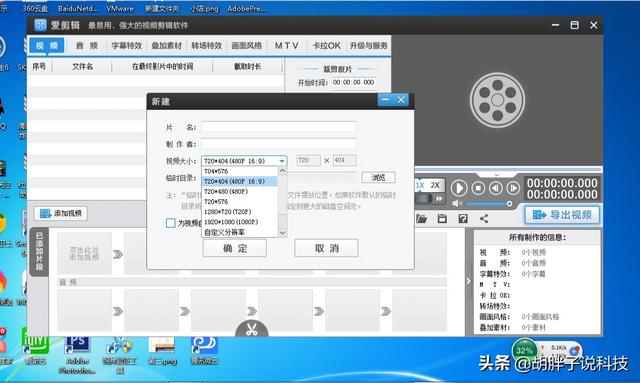640x383 pixels.
Task: Click the share icon below the preview
Action: click(484, 219)
